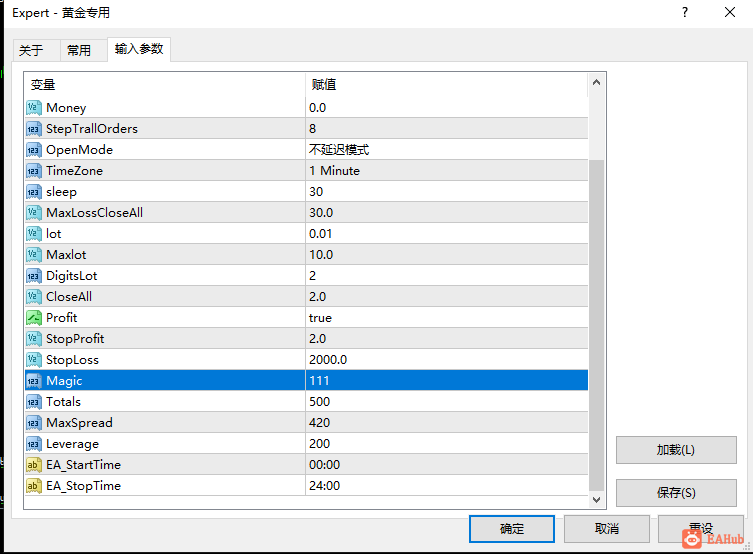The image size is (753, 554).
Task: Click the 保存(S) button
Action: click(x=676, y=493)
